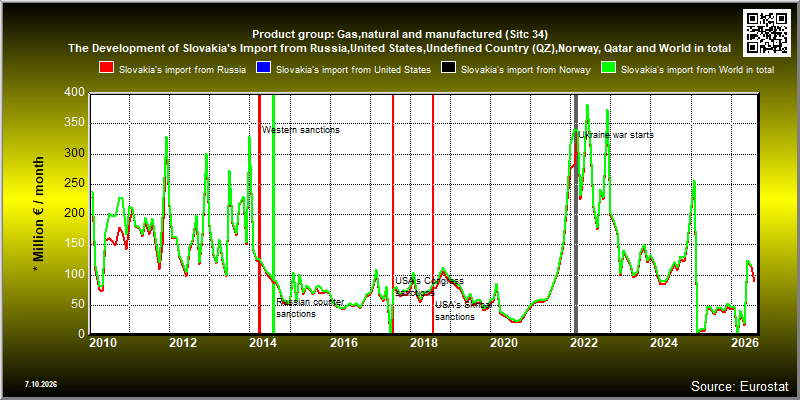The image size is (800, 400).
Task: Click the date '7.10.2026' text
Action: pos(41,384)
